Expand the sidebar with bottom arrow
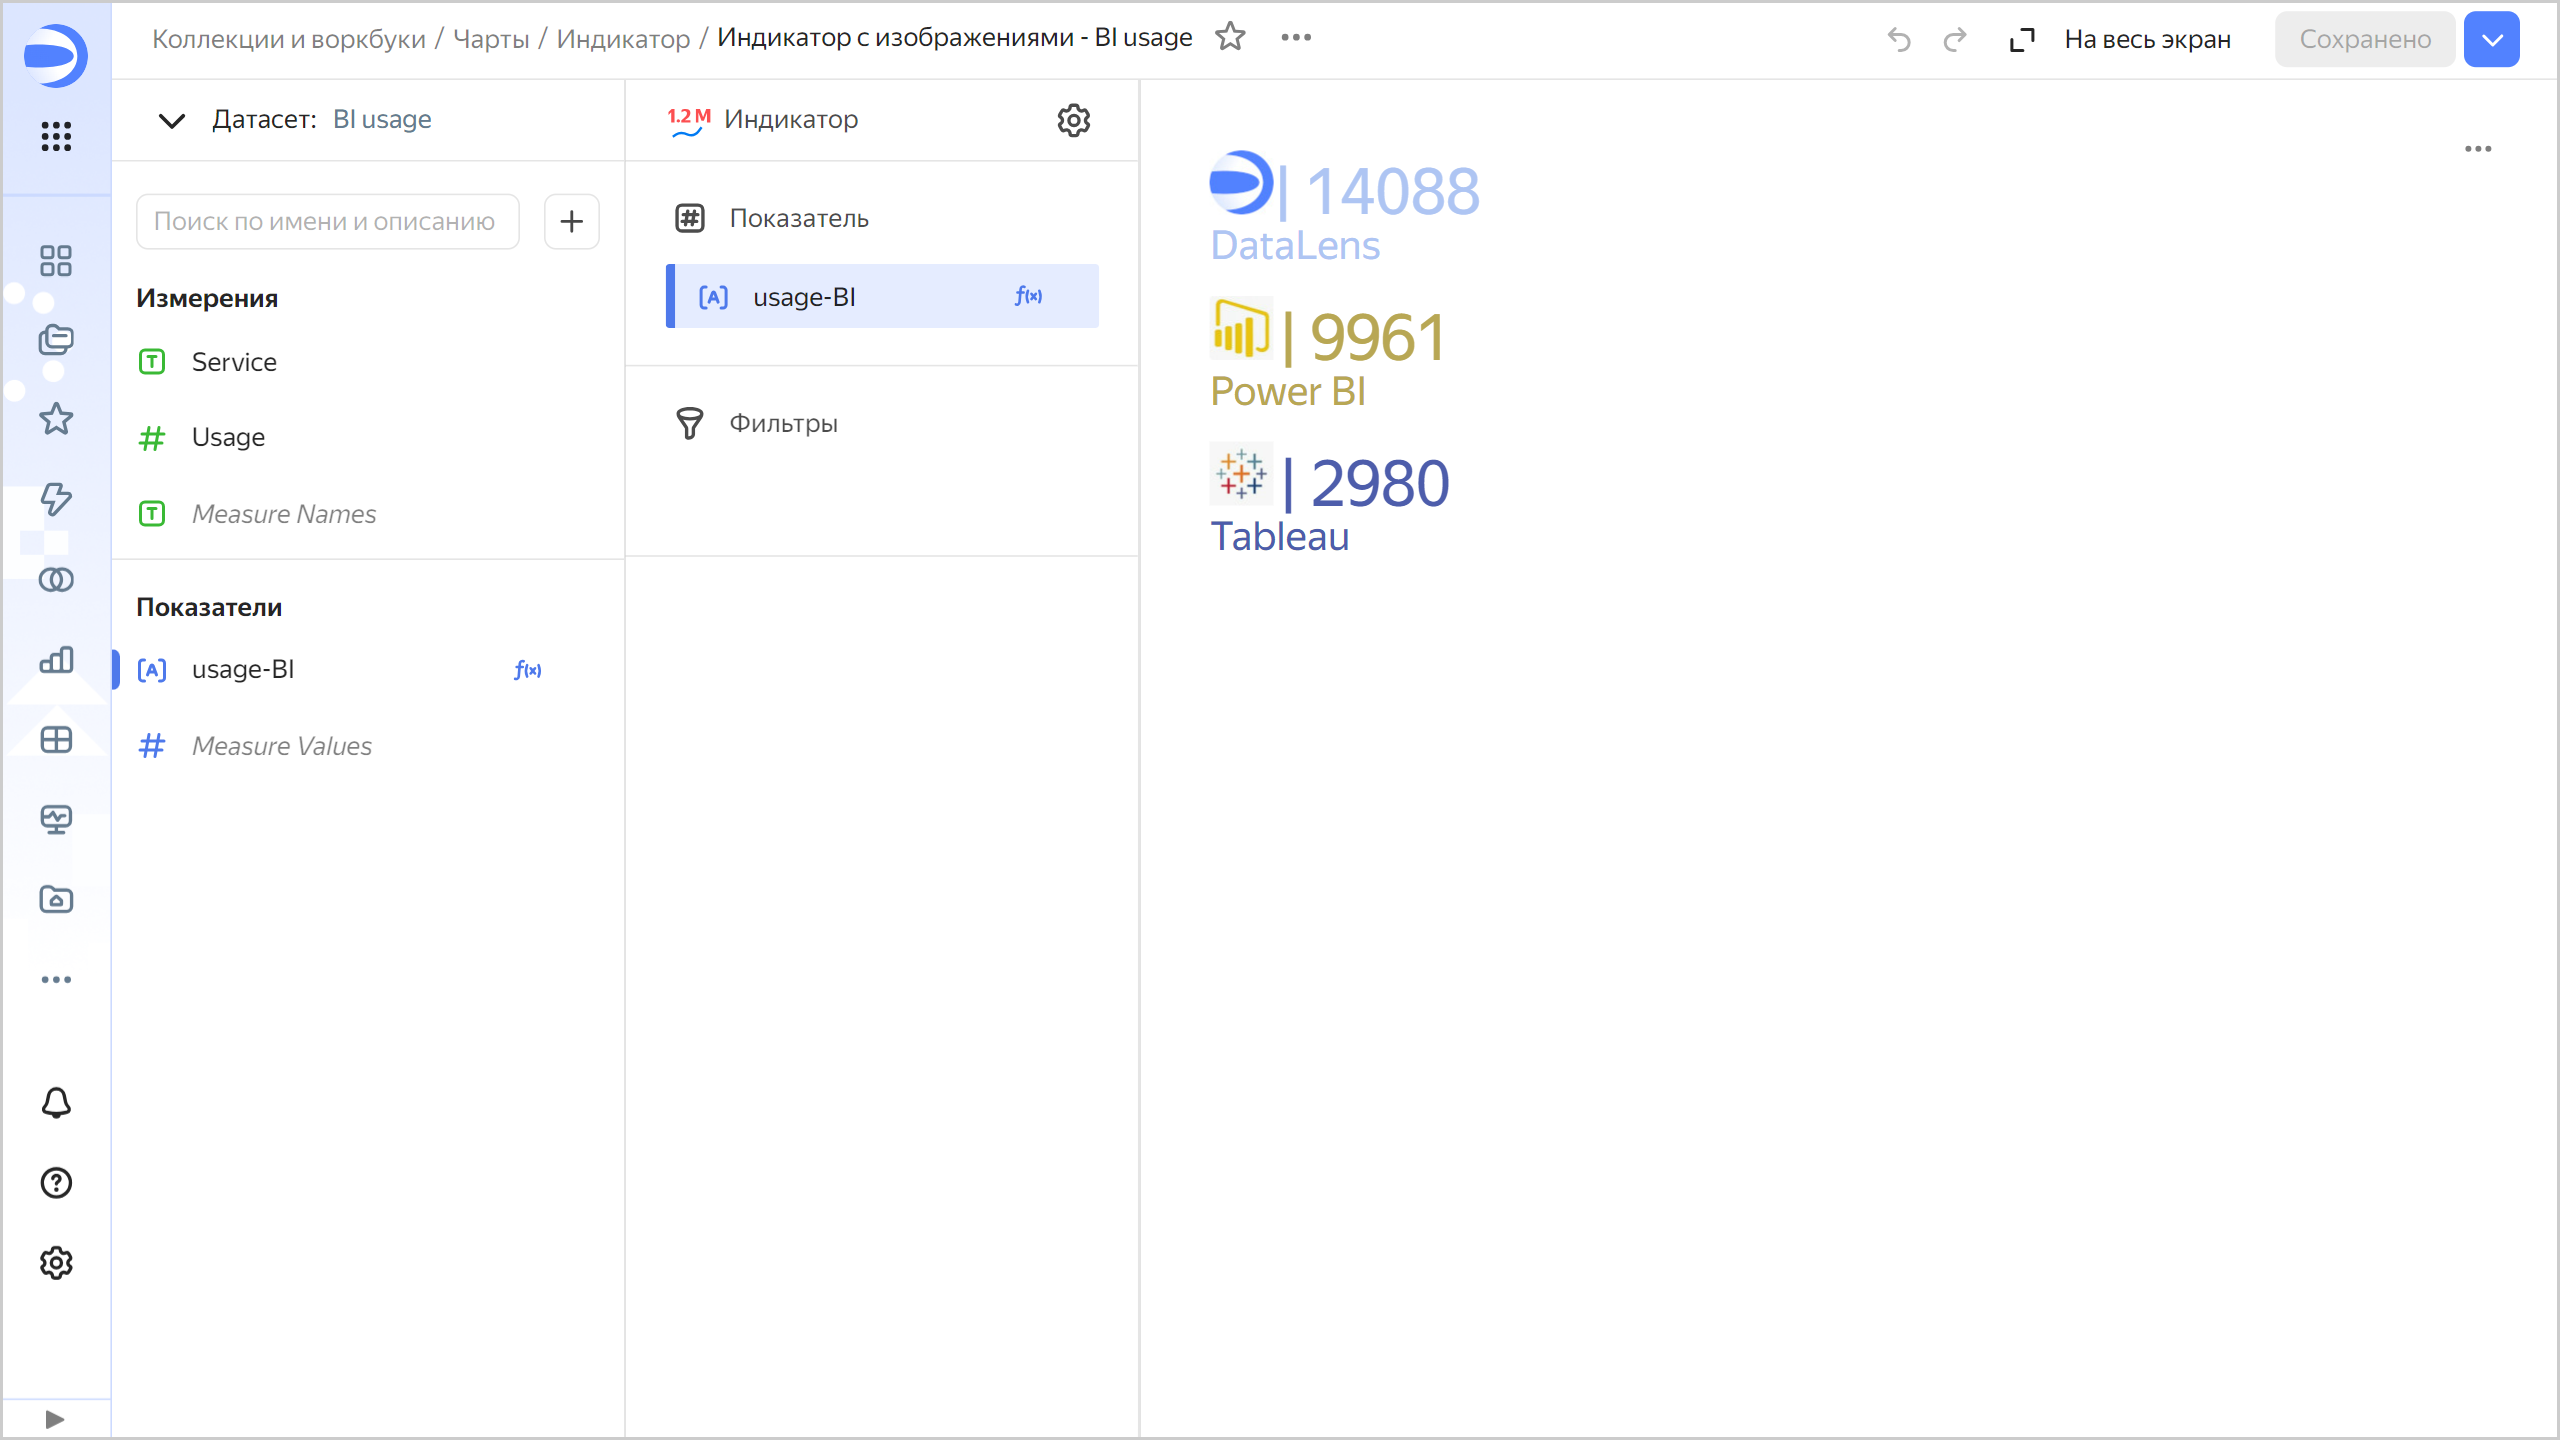 pos(55,1419)
